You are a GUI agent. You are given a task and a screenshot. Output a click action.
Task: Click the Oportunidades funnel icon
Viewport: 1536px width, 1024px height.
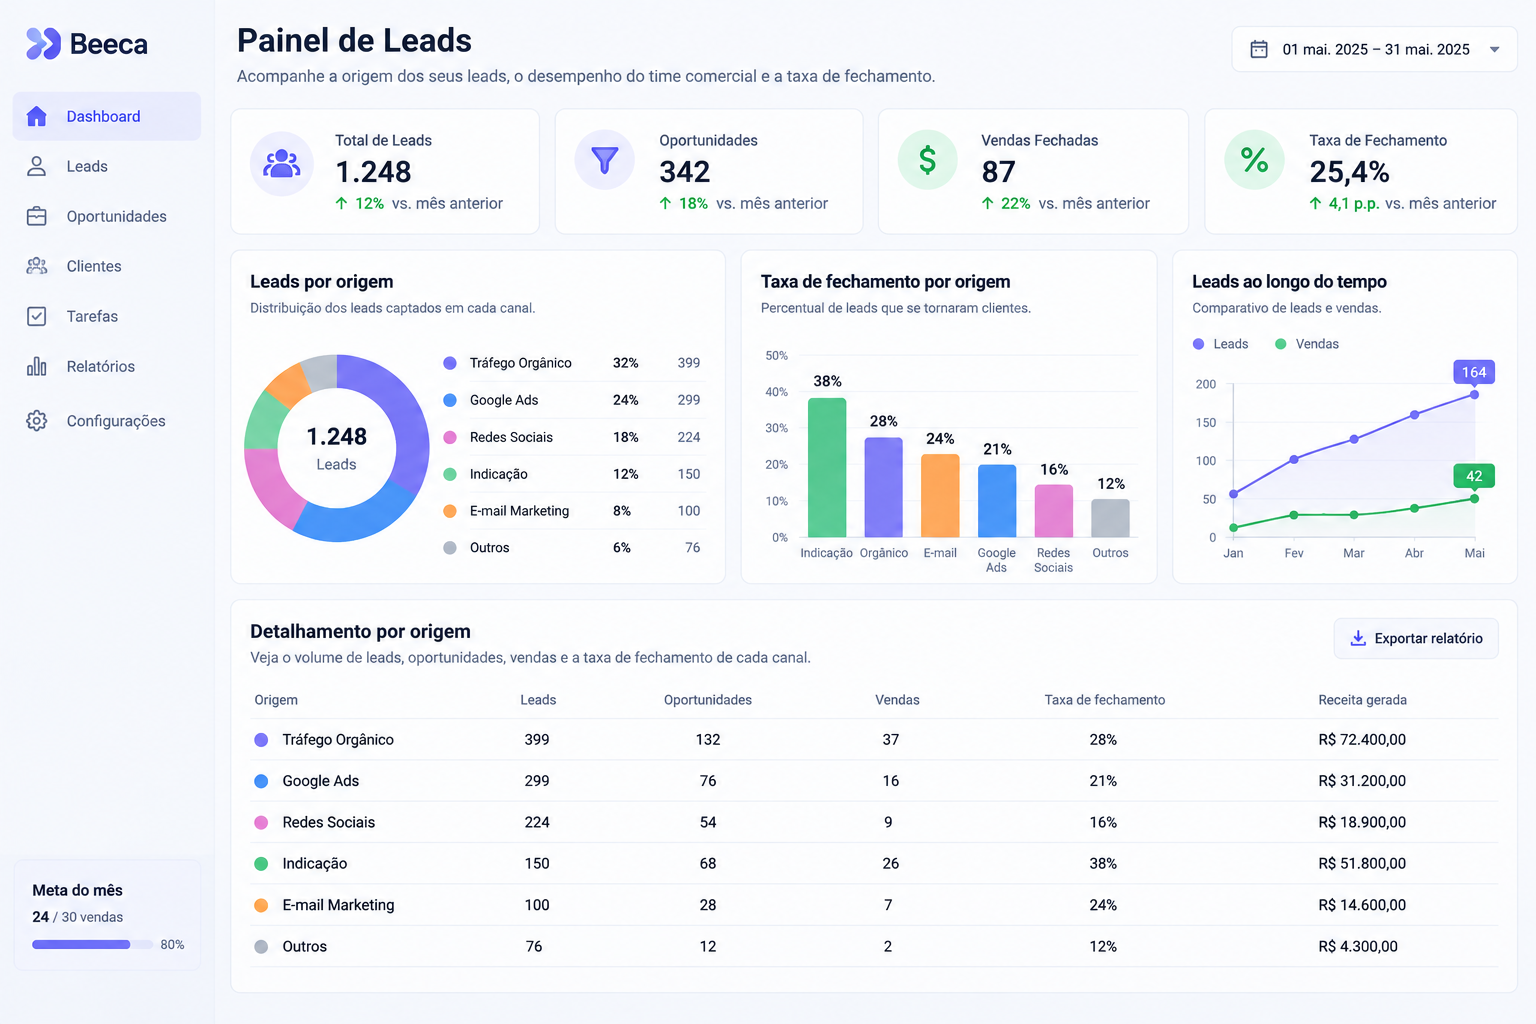pos(605,160)
